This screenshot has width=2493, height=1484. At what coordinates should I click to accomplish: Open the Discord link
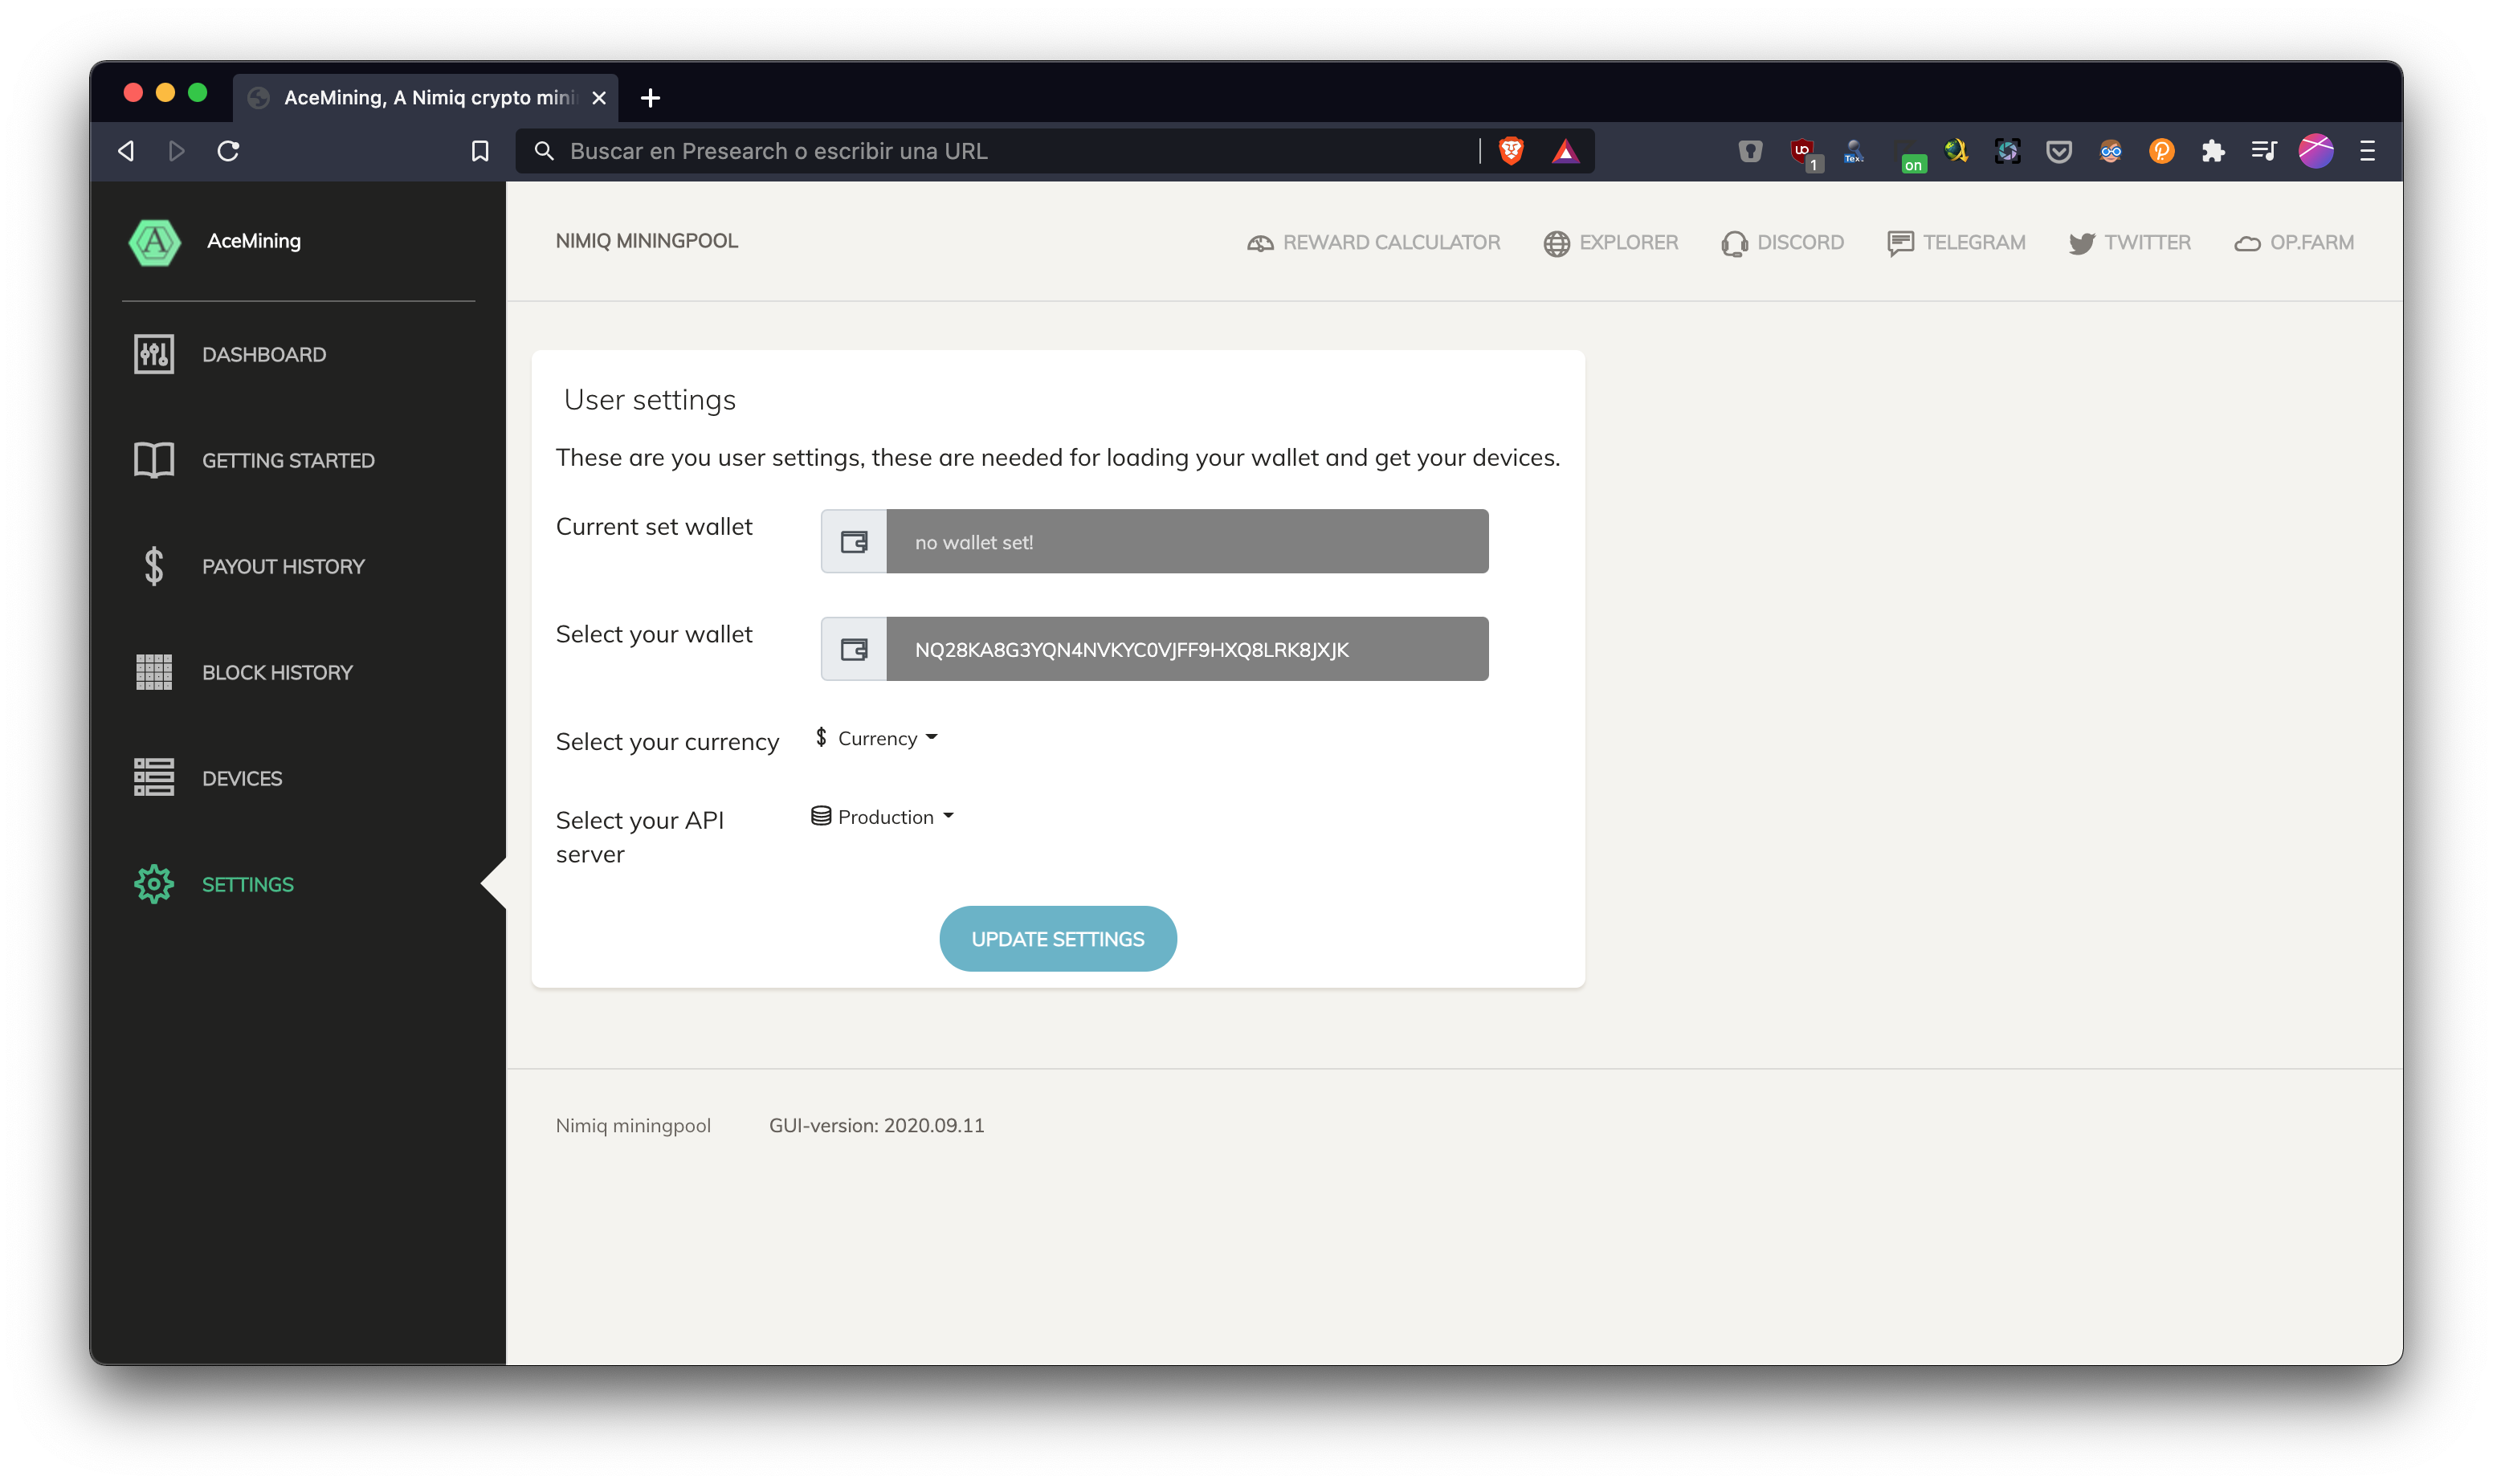(1783, 242)
